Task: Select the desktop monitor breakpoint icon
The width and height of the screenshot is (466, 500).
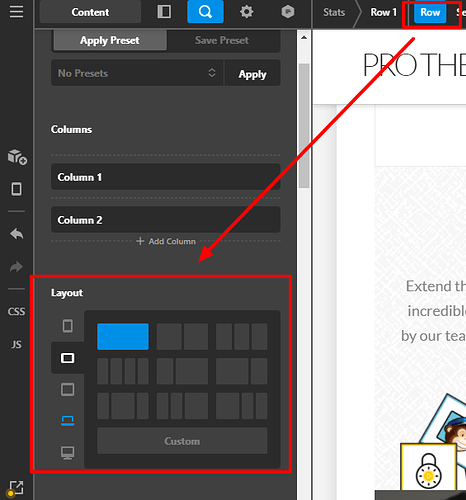Action: coord(68,453)
